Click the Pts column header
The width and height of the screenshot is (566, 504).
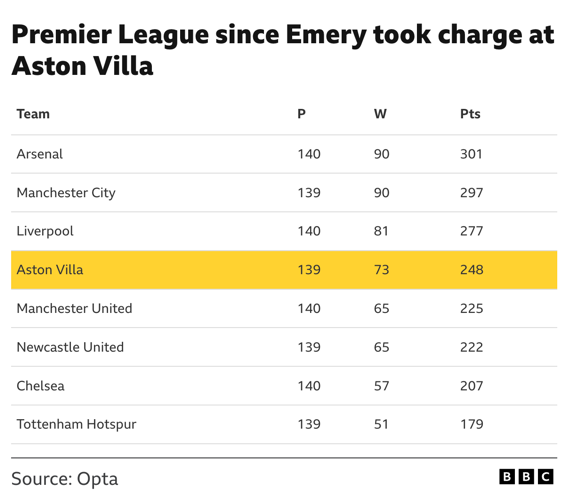pos(470,114)
